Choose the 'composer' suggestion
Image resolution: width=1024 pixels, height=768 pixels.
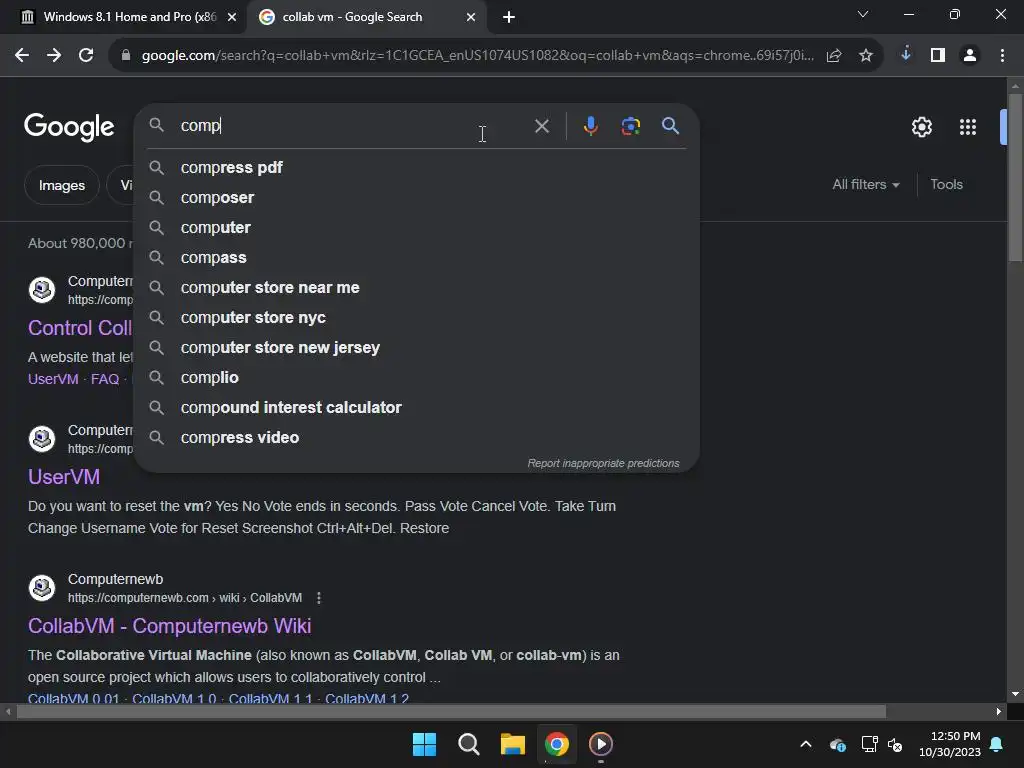[x=417, y=198]
